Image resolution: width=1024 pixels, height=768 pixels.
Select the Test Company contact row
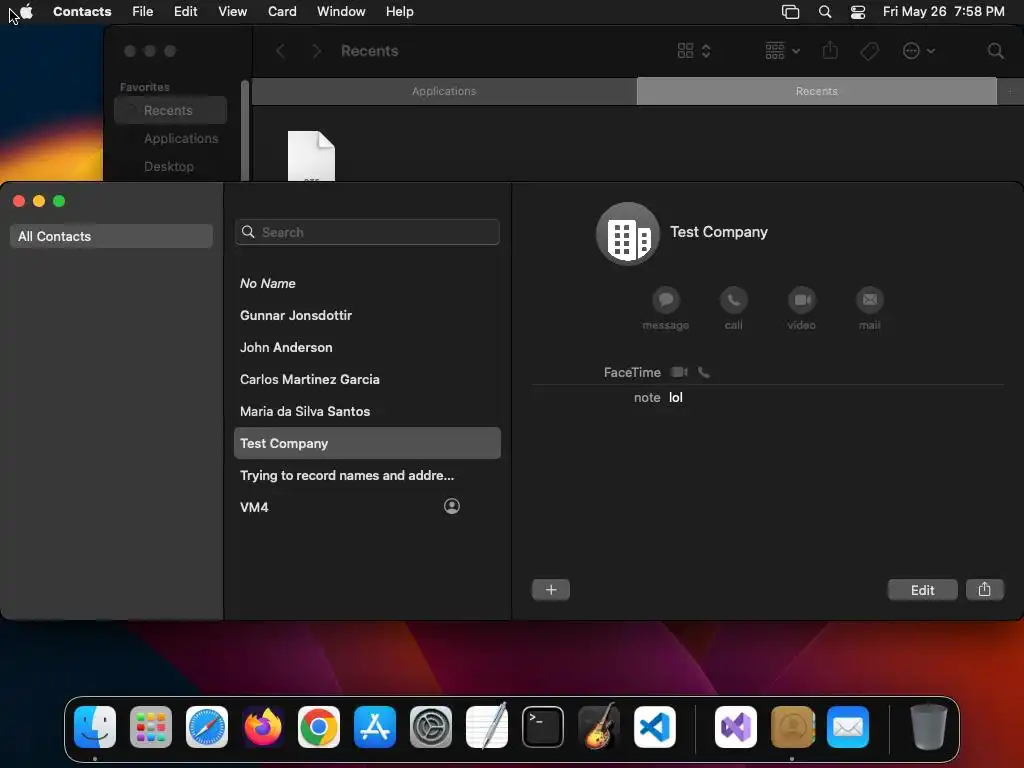click(367, 443)
